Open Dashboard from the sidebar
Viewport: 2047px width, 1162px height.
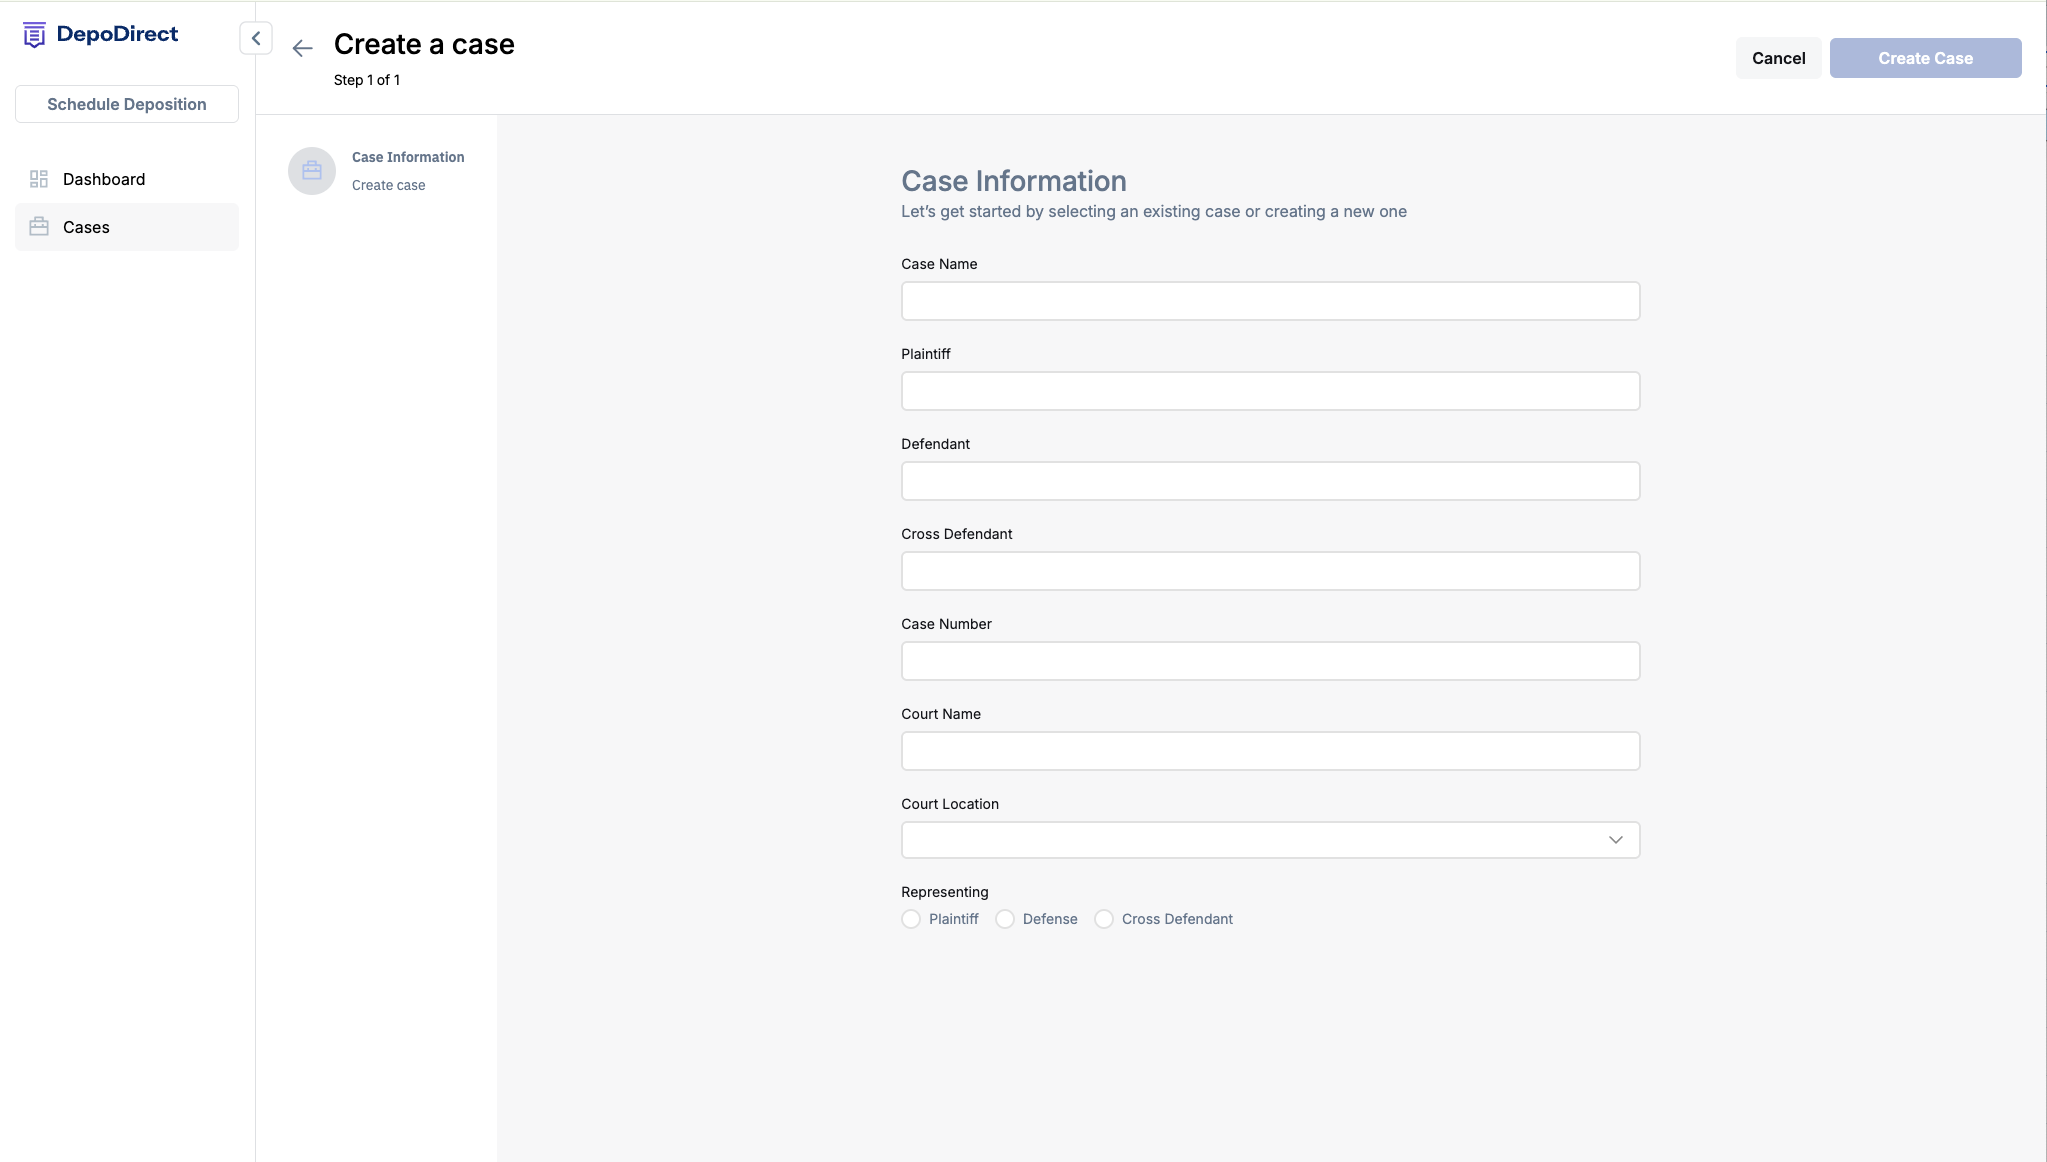pos(104,179)
